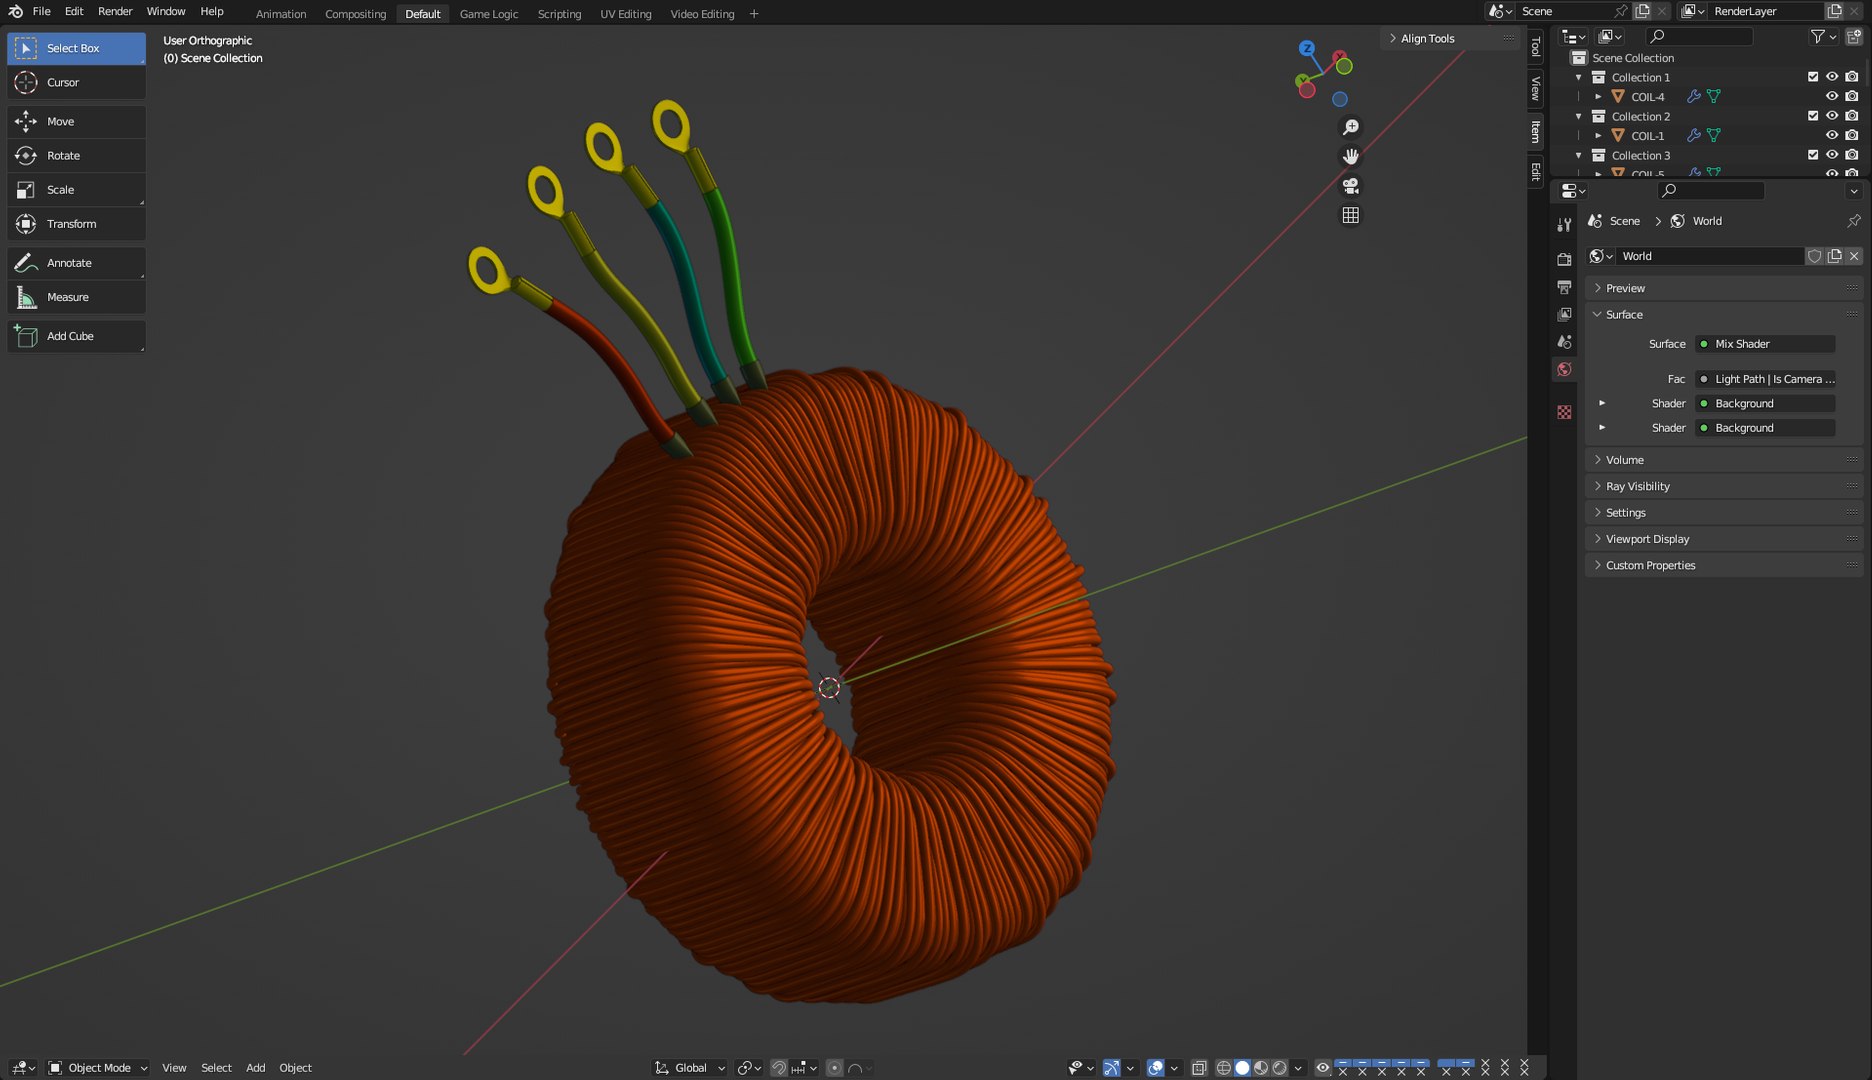Choose the Measure tool
Viewport: 1872px width, 1080px height.
pos(76,296)
